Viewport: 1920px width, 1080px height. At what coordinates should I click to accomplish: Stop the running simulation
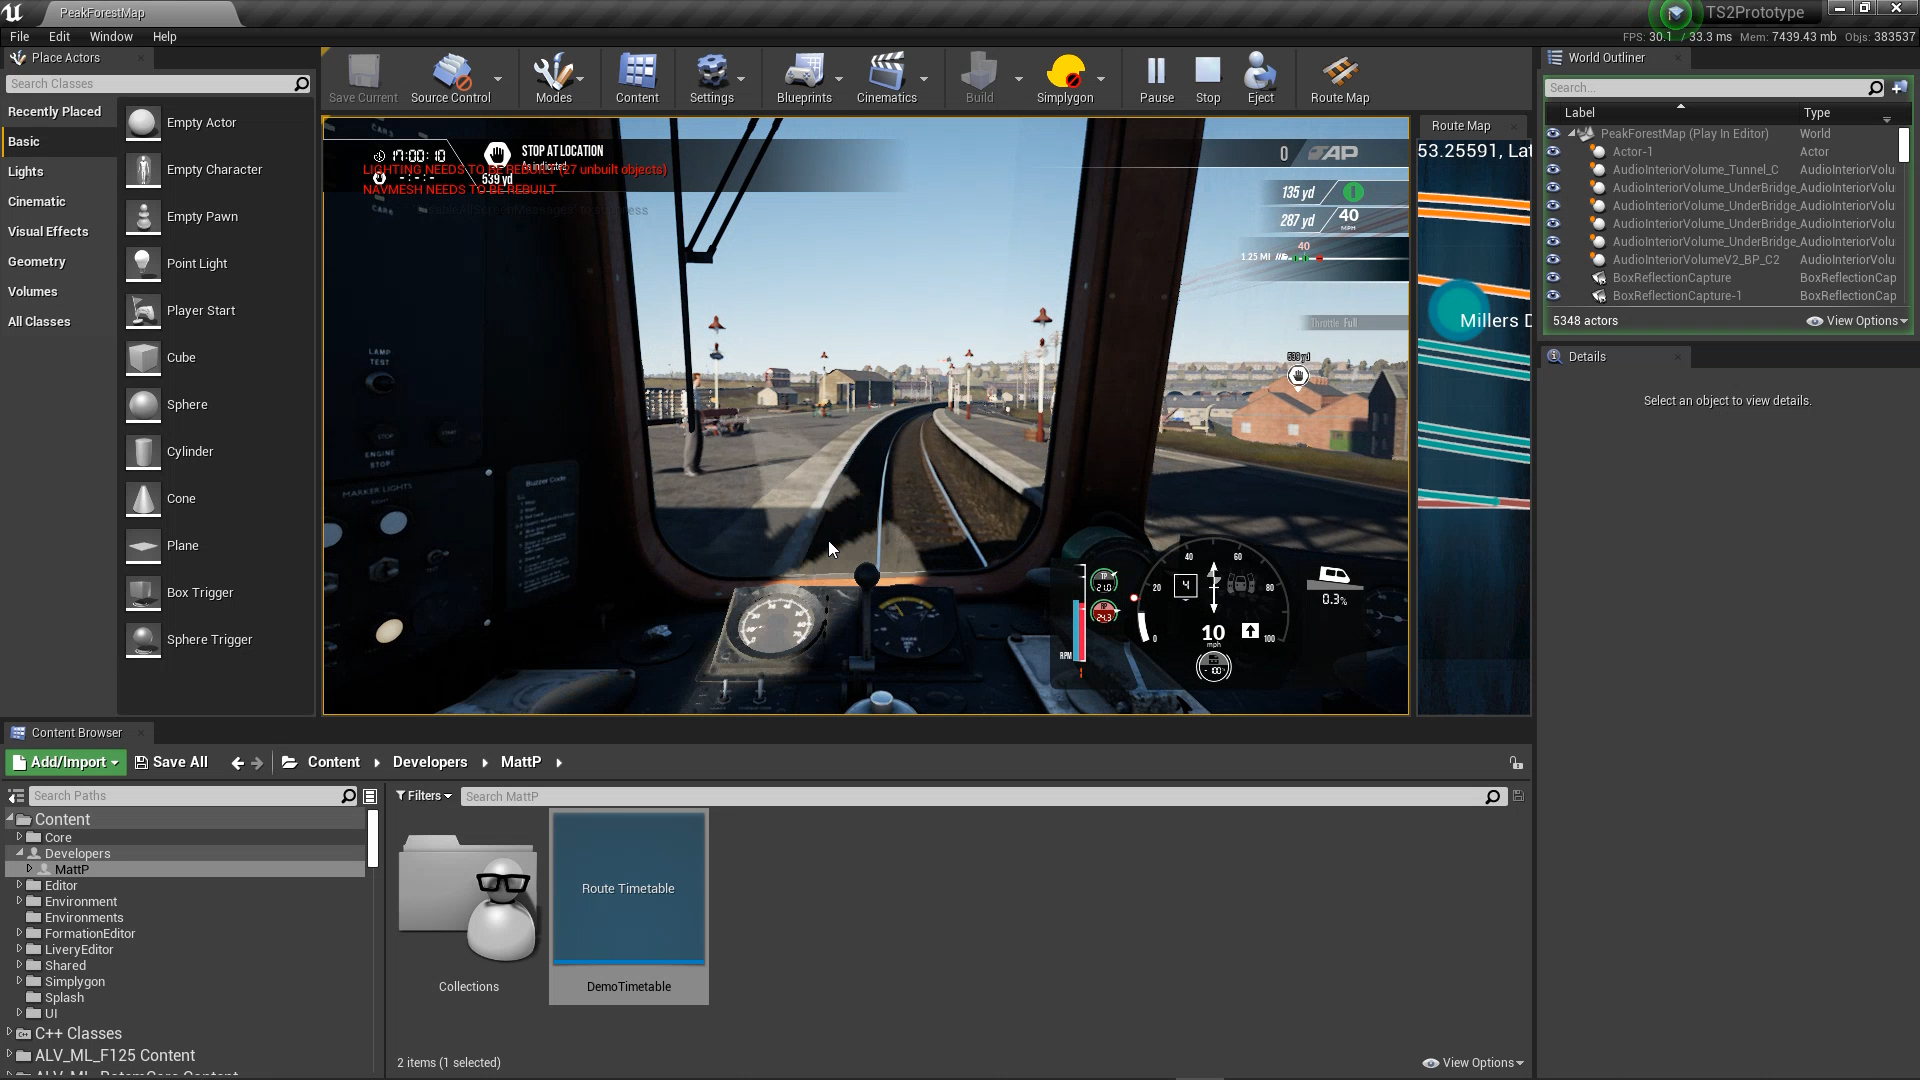pos(1207,79)
